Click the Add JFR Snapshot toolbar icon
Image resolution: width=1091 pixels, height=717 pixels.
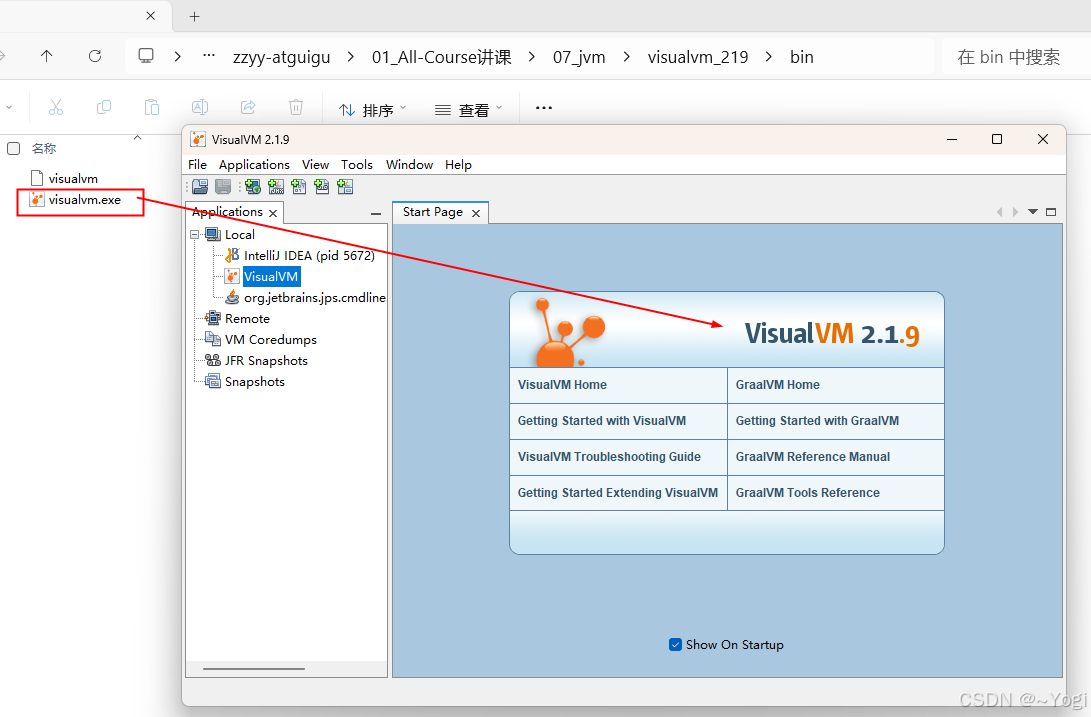(x=321, y=187)
